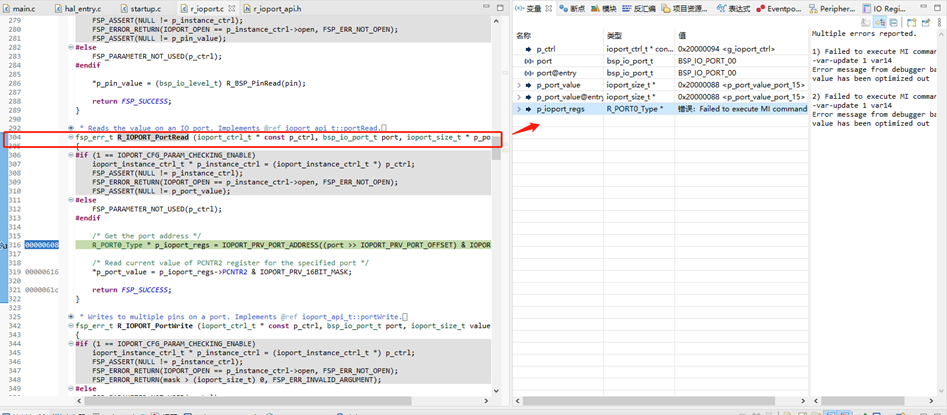Click the Collapse All variables icon
Screen dimensions: 947x415
click(893, 22)
